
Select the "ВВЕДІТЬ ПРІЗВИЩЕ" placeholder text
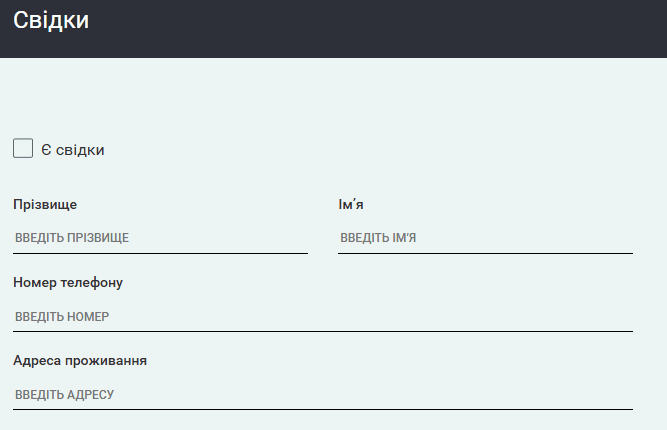point(72,238)
